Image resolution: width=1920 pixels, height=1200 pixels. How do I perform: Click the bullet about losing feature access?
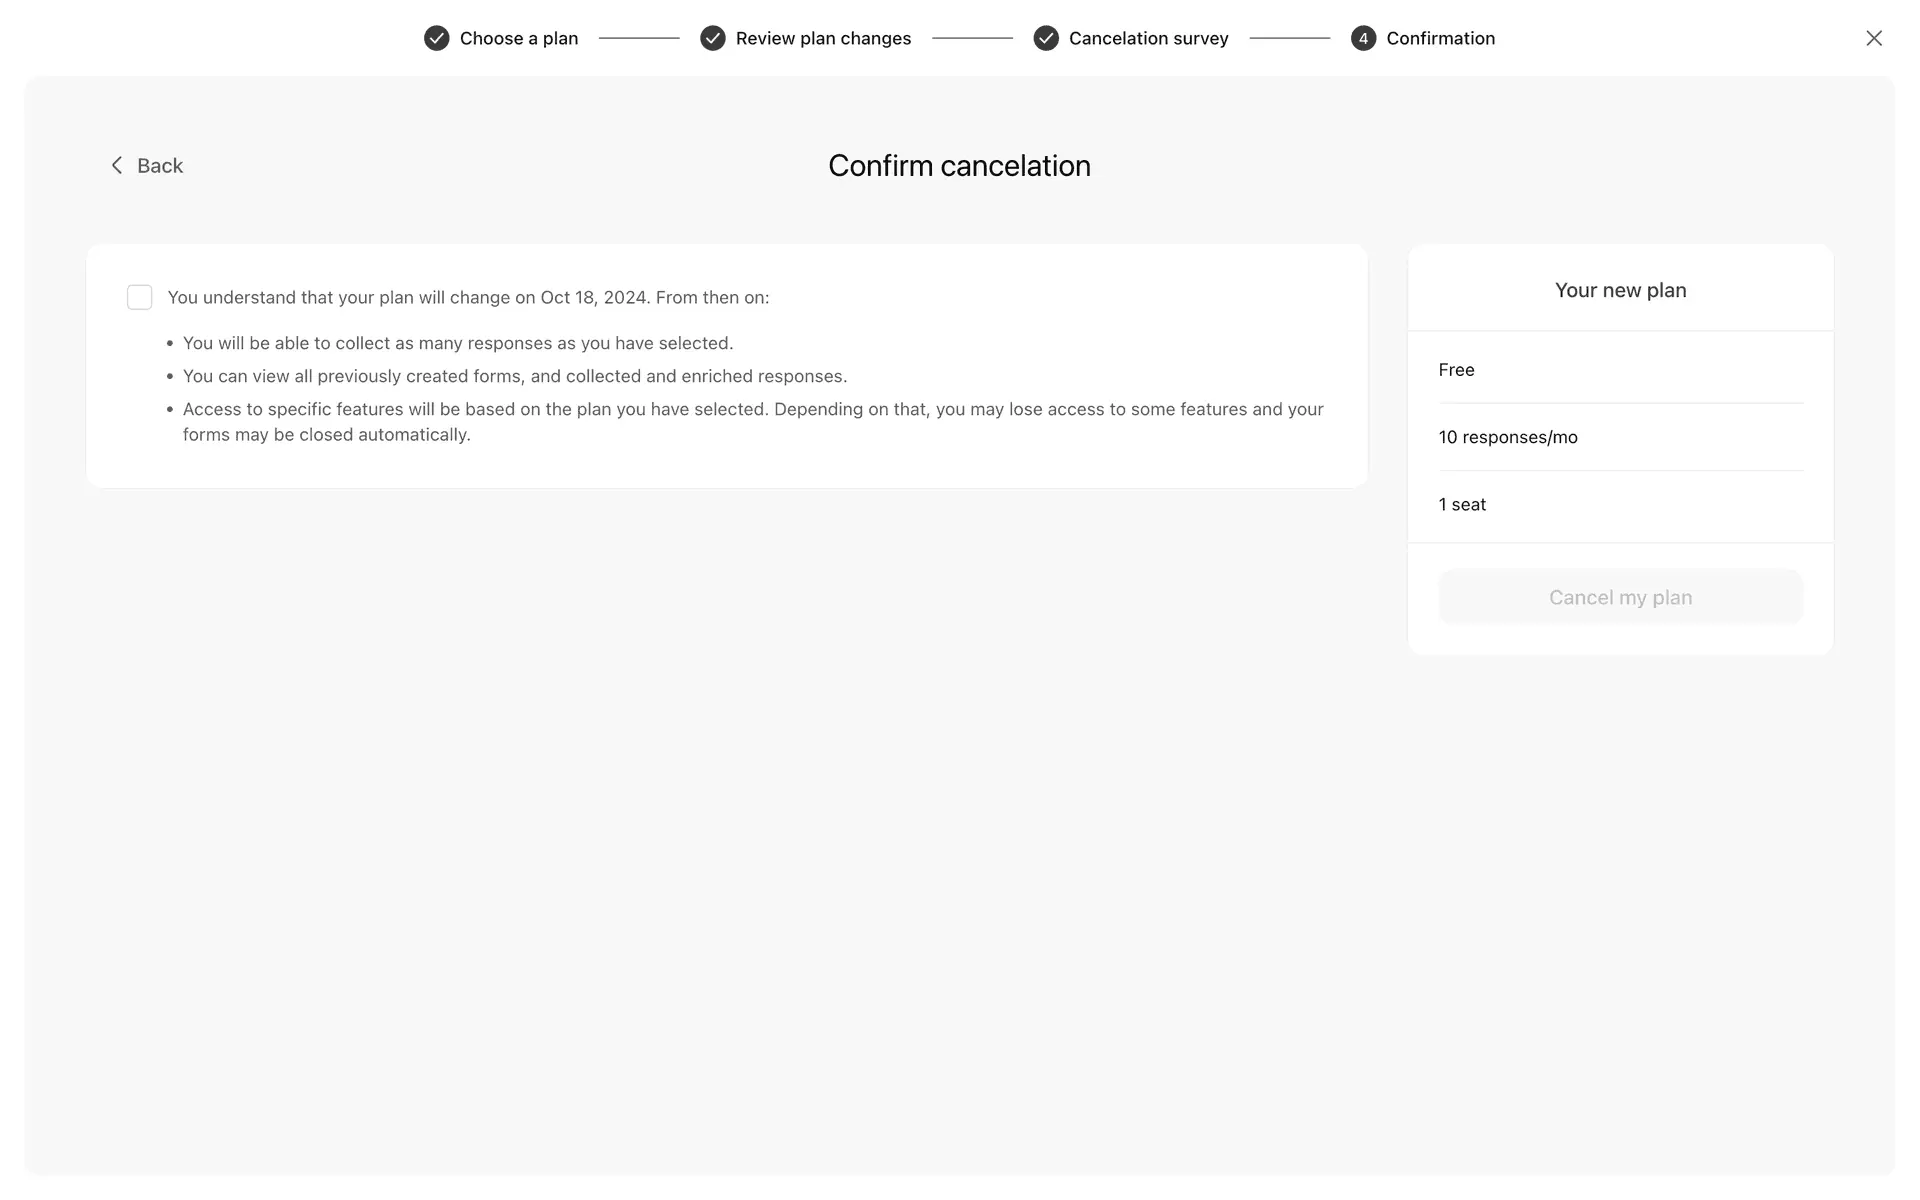point(752,421)
